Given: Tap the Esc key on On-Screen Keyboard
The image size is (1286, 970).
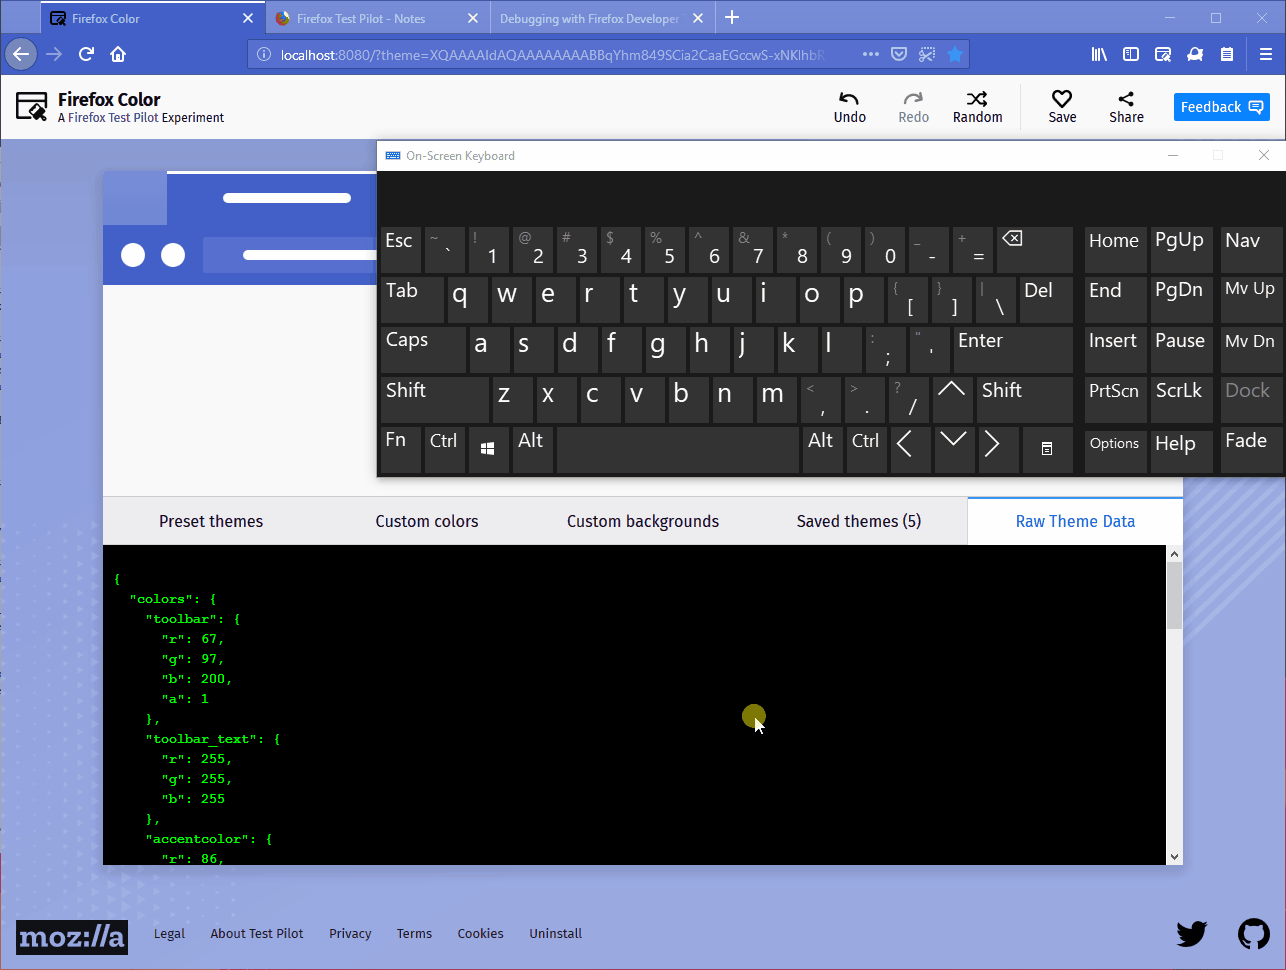Looking at the screenshot, I should point(400,250).
